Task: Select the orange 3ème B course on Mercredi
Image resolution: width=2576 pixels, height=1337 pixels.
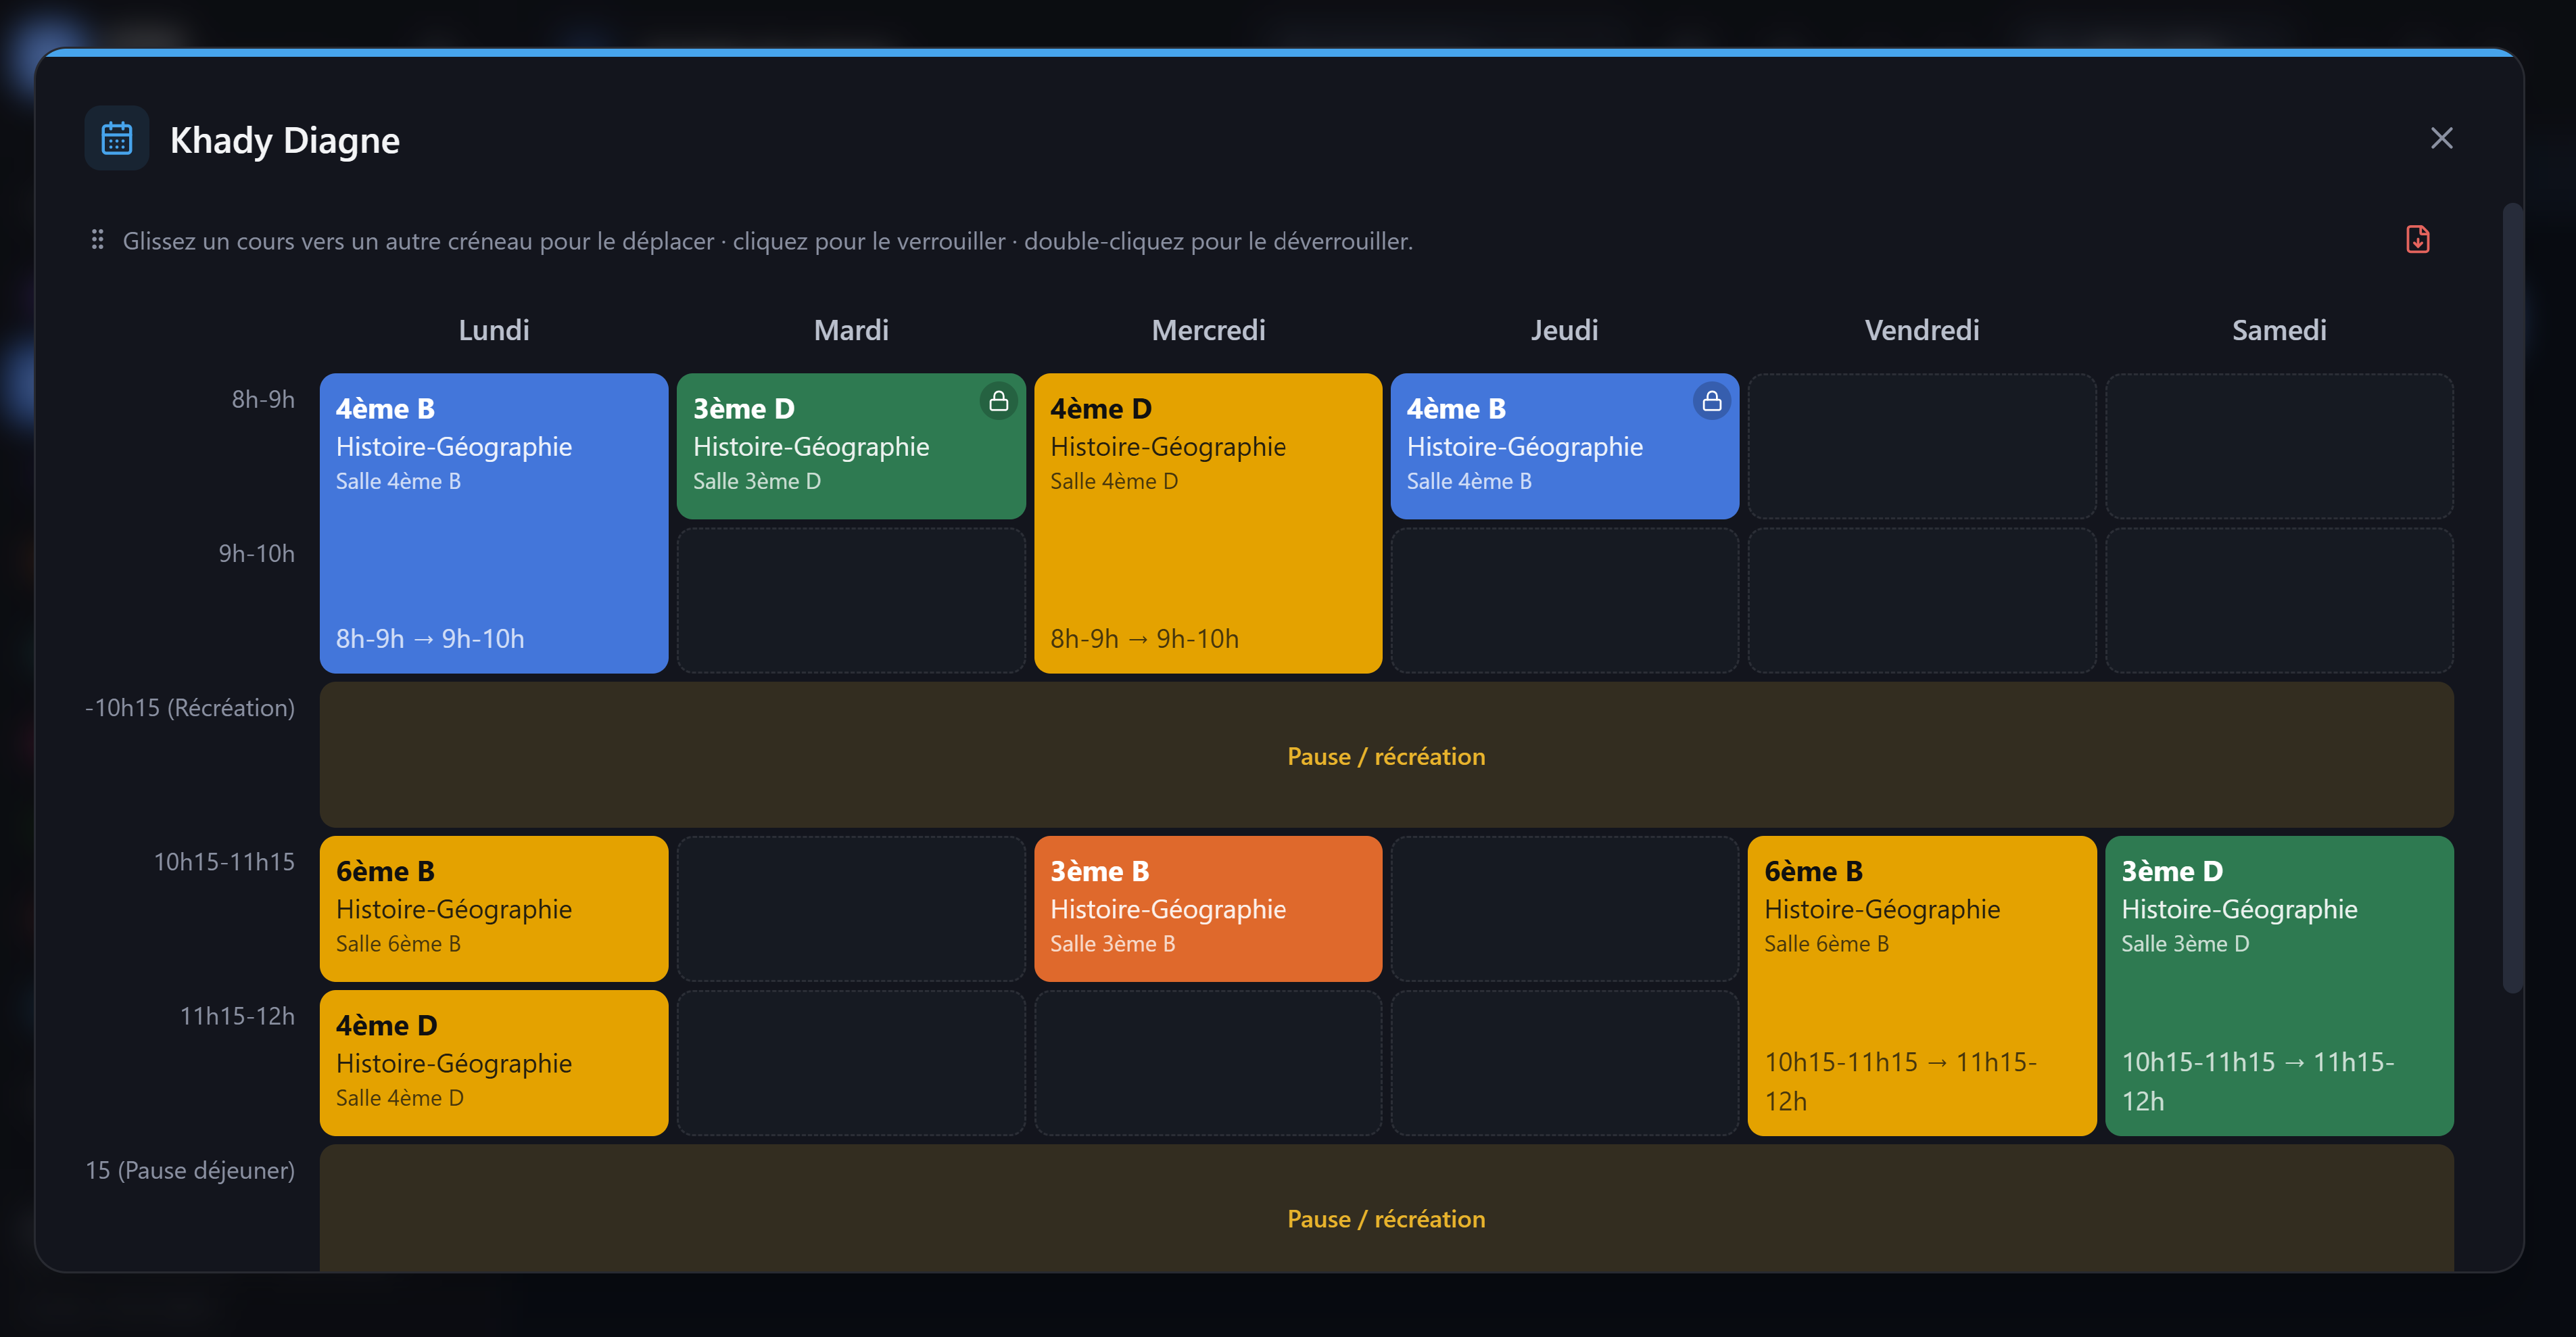Action: (1208, 909)
